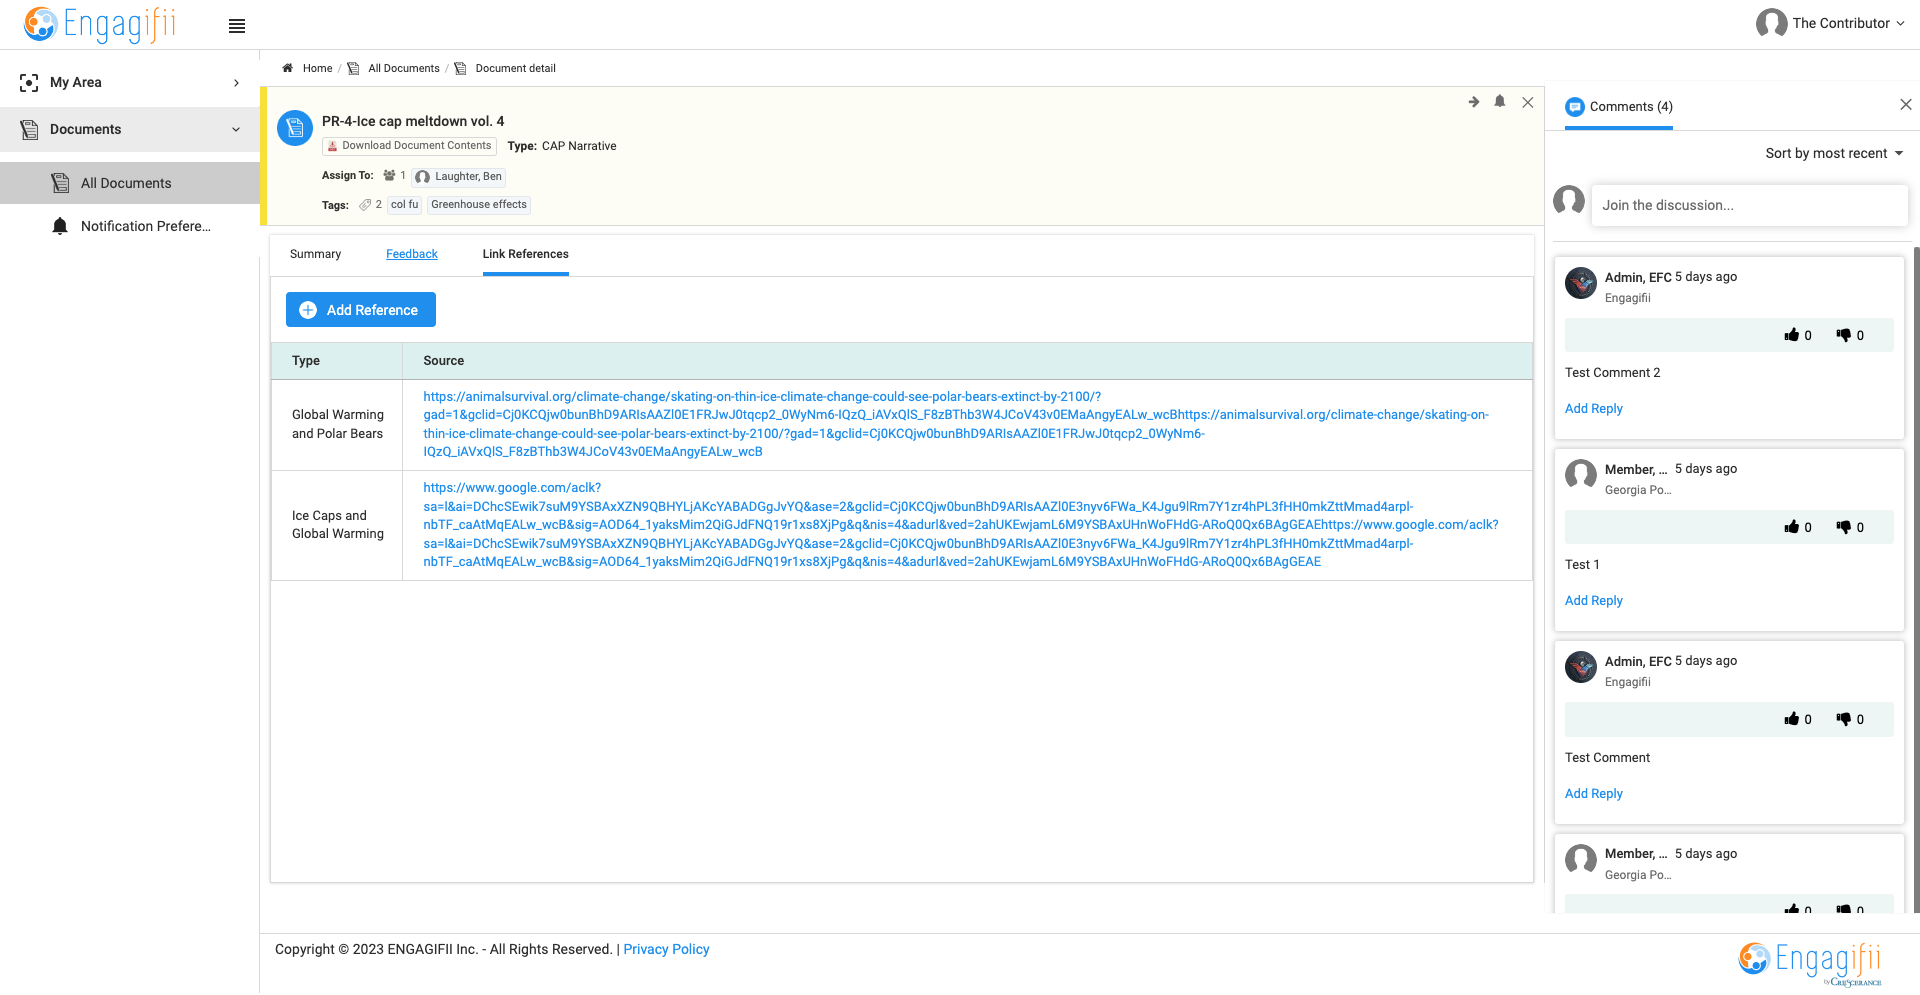Open The Contributor user dropdown
The image size is (1920, 995).
click(1830, 23)
